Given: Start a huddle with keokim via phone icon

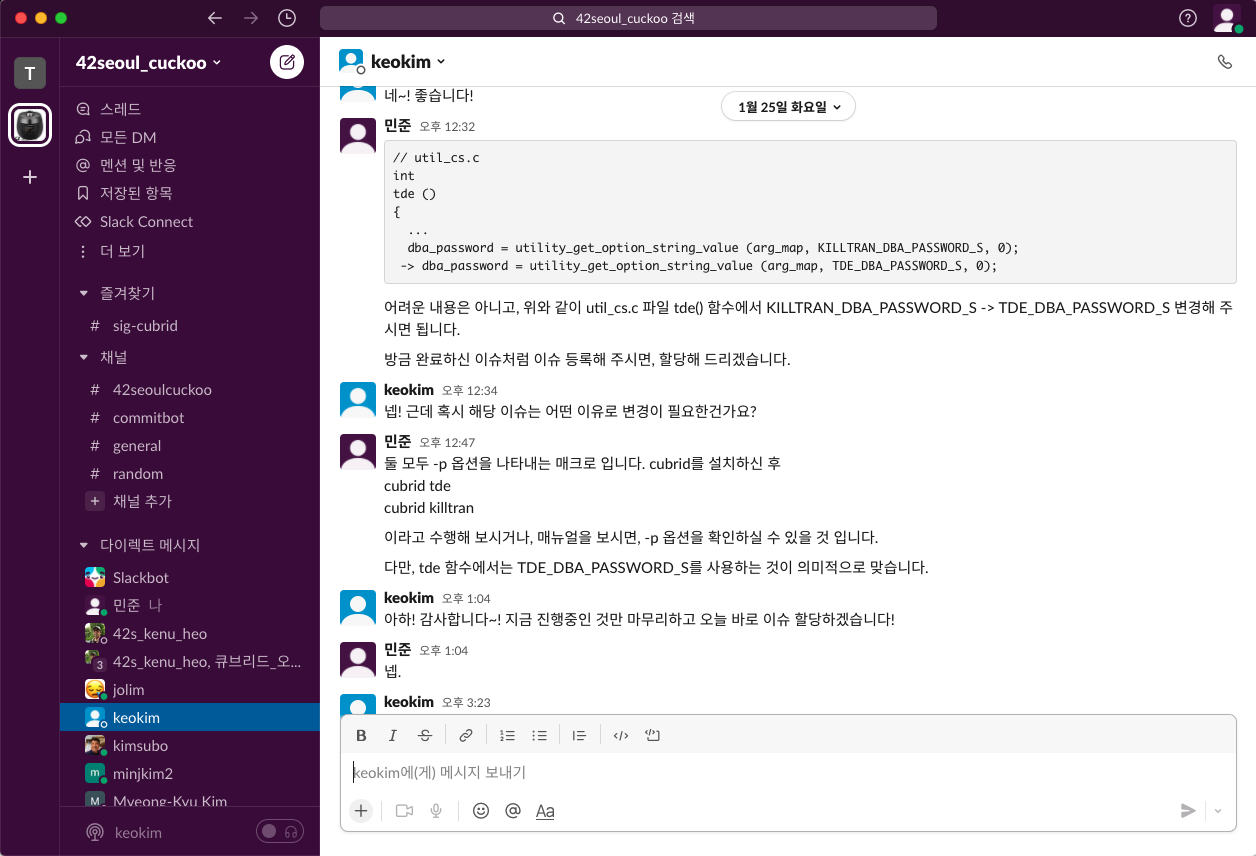Looking at the screenshot, I should tap(1225, 61).
